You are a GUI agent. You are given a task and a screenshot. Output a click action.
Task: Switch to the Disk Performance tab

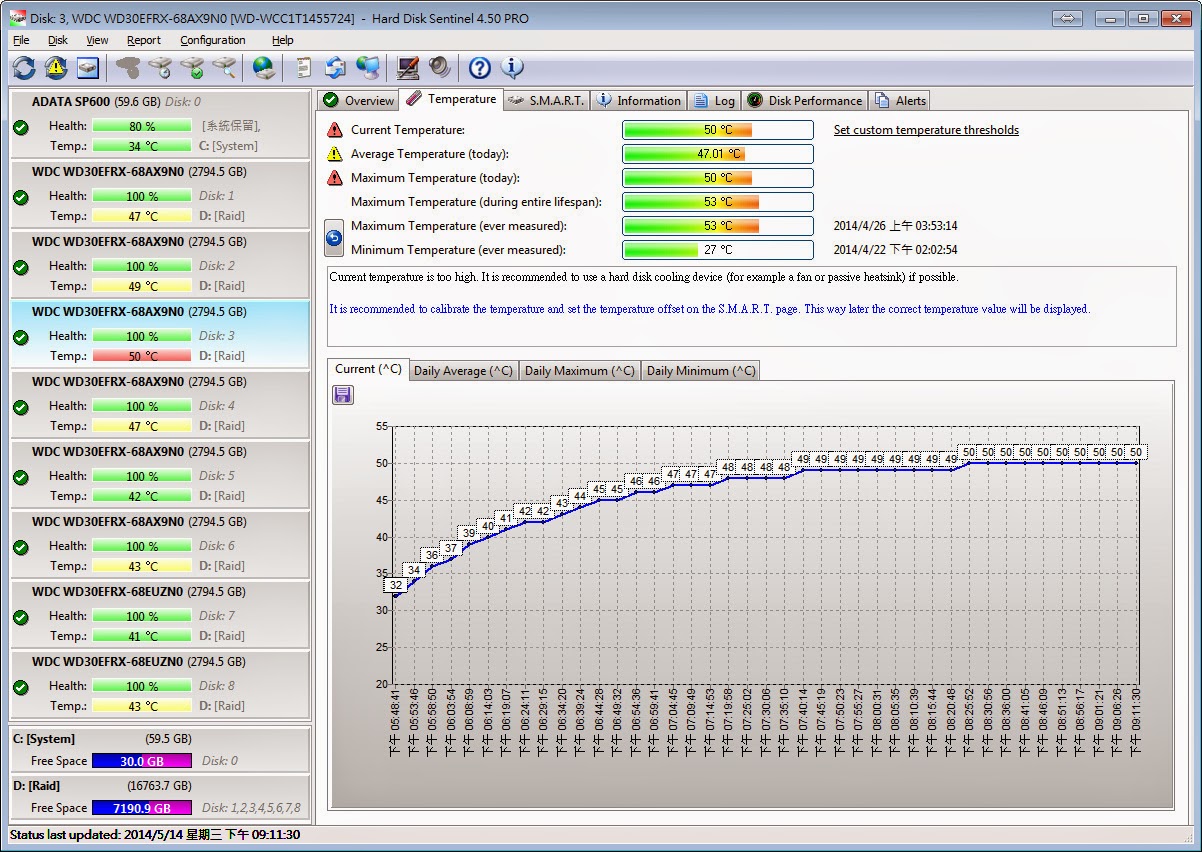click(805, 100)
